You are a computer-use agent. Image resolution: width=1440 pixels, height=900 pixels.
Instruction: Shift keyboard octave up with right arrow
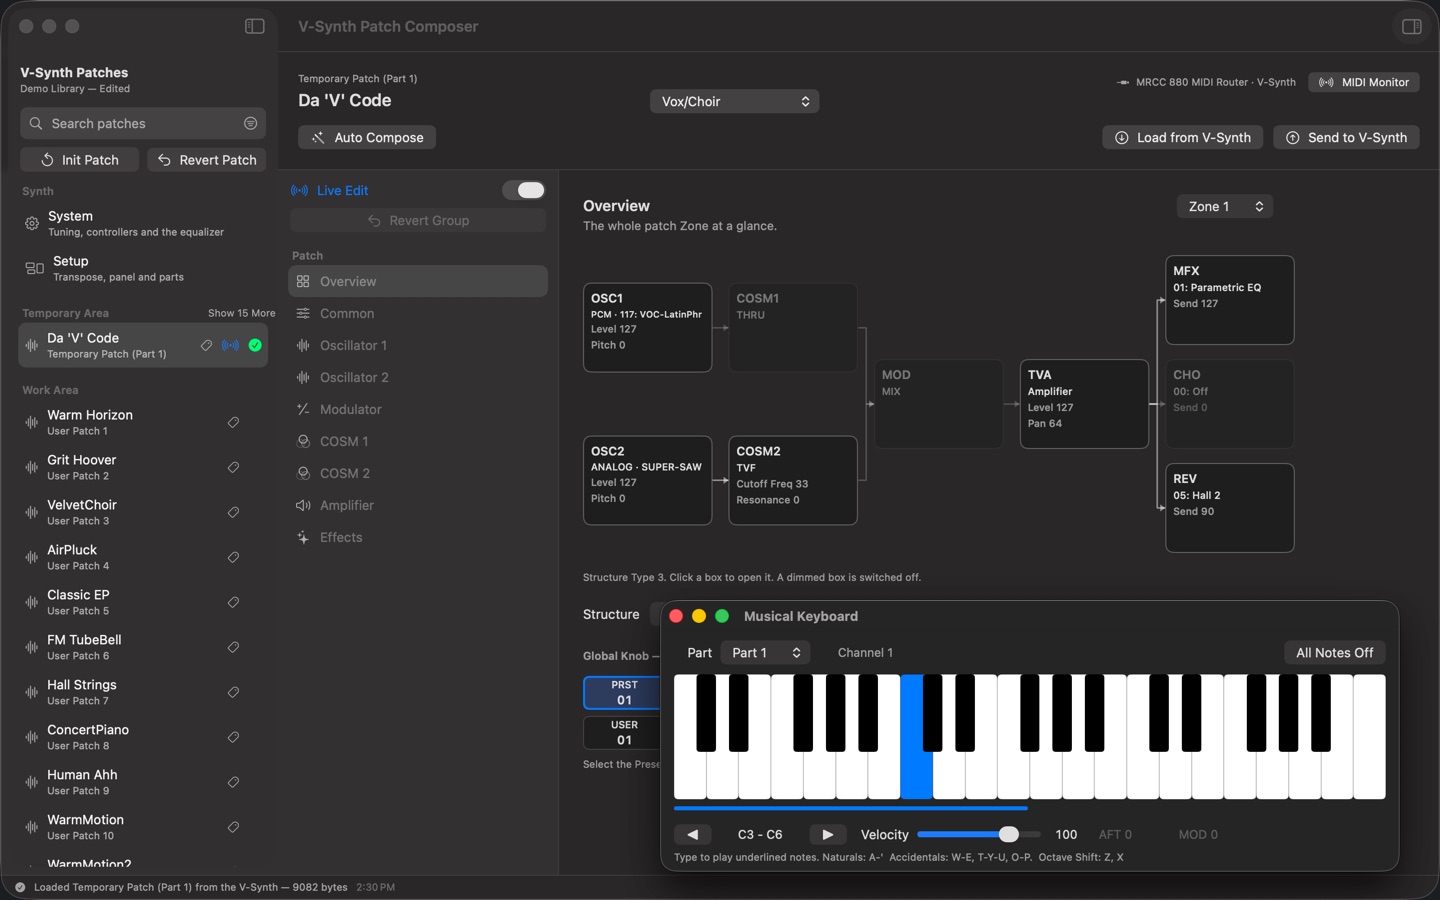[827, 834]
